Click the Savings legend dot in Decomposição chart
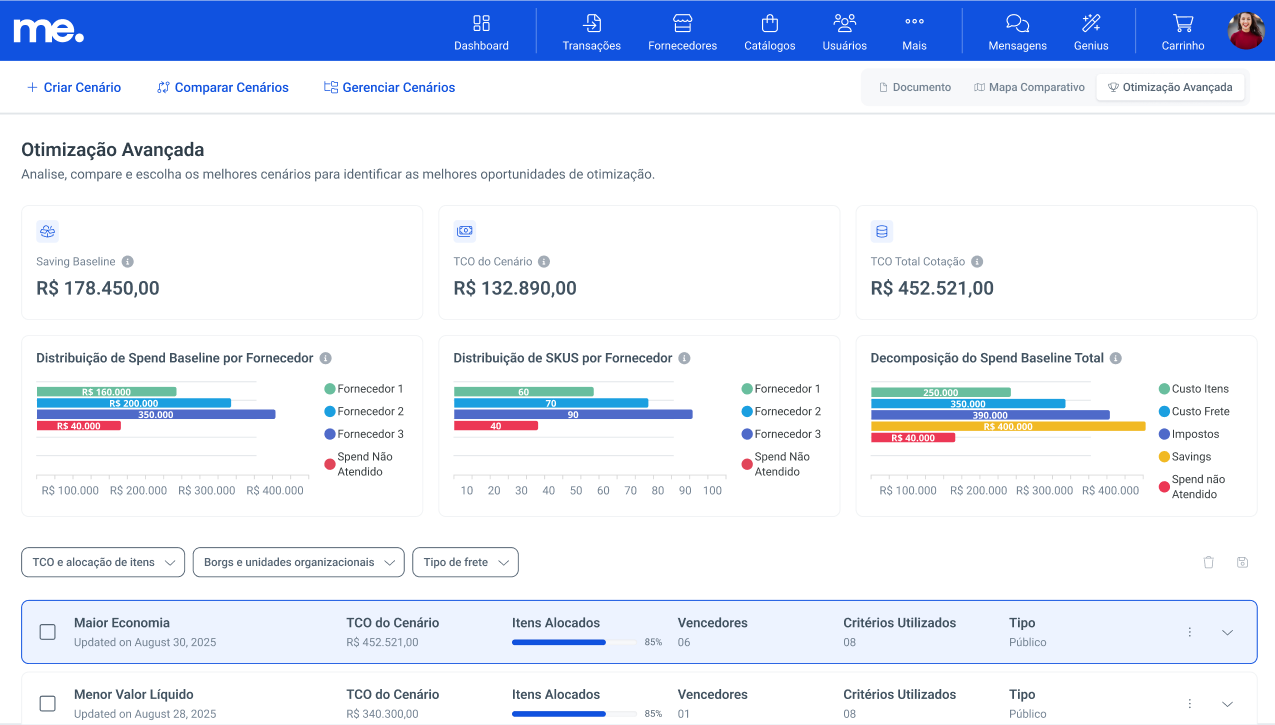Screen dimensions: 1275x725 tap(1164, 457)
